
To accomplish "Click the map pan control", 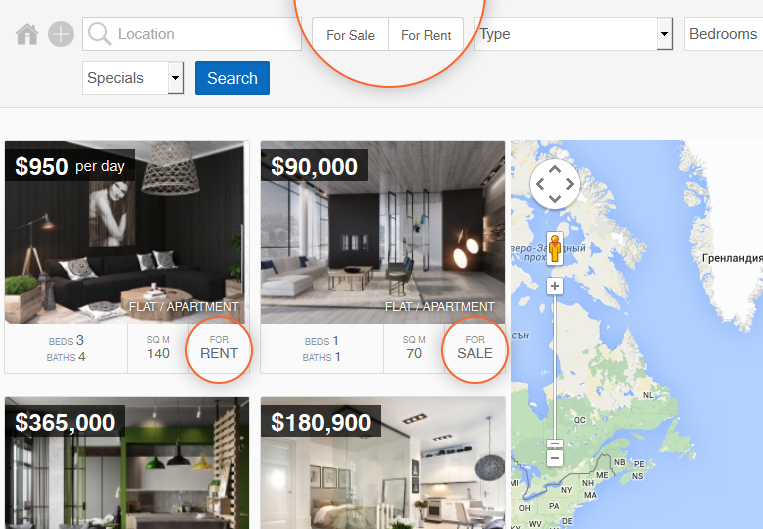I will point(555,184).
